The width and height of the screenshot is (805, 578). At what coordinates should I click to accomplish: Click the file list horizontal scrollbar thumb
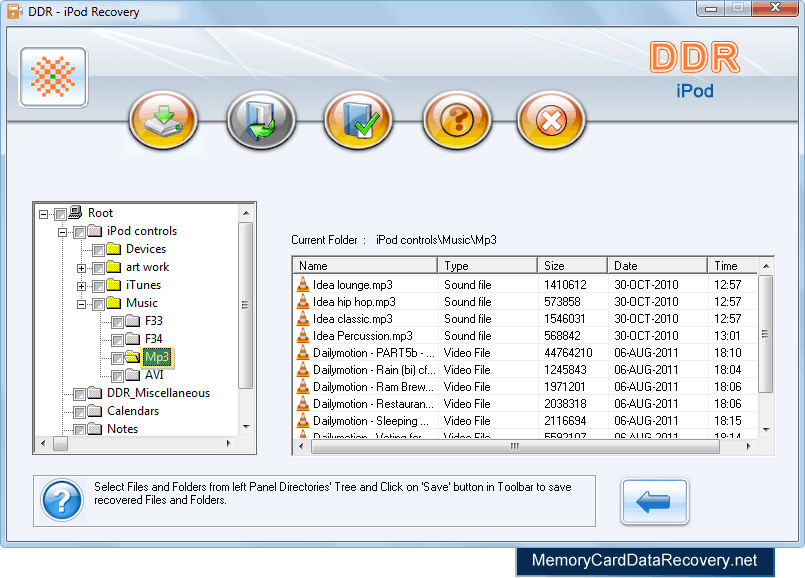point(515,447)
